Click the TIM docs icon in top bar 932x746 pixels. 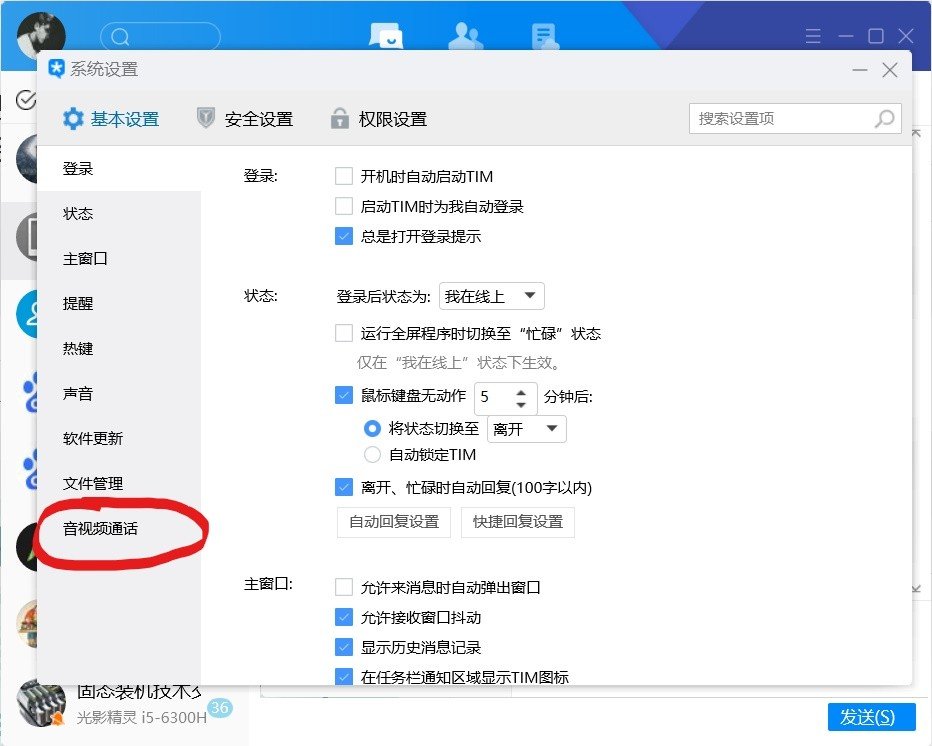point(545,36)
